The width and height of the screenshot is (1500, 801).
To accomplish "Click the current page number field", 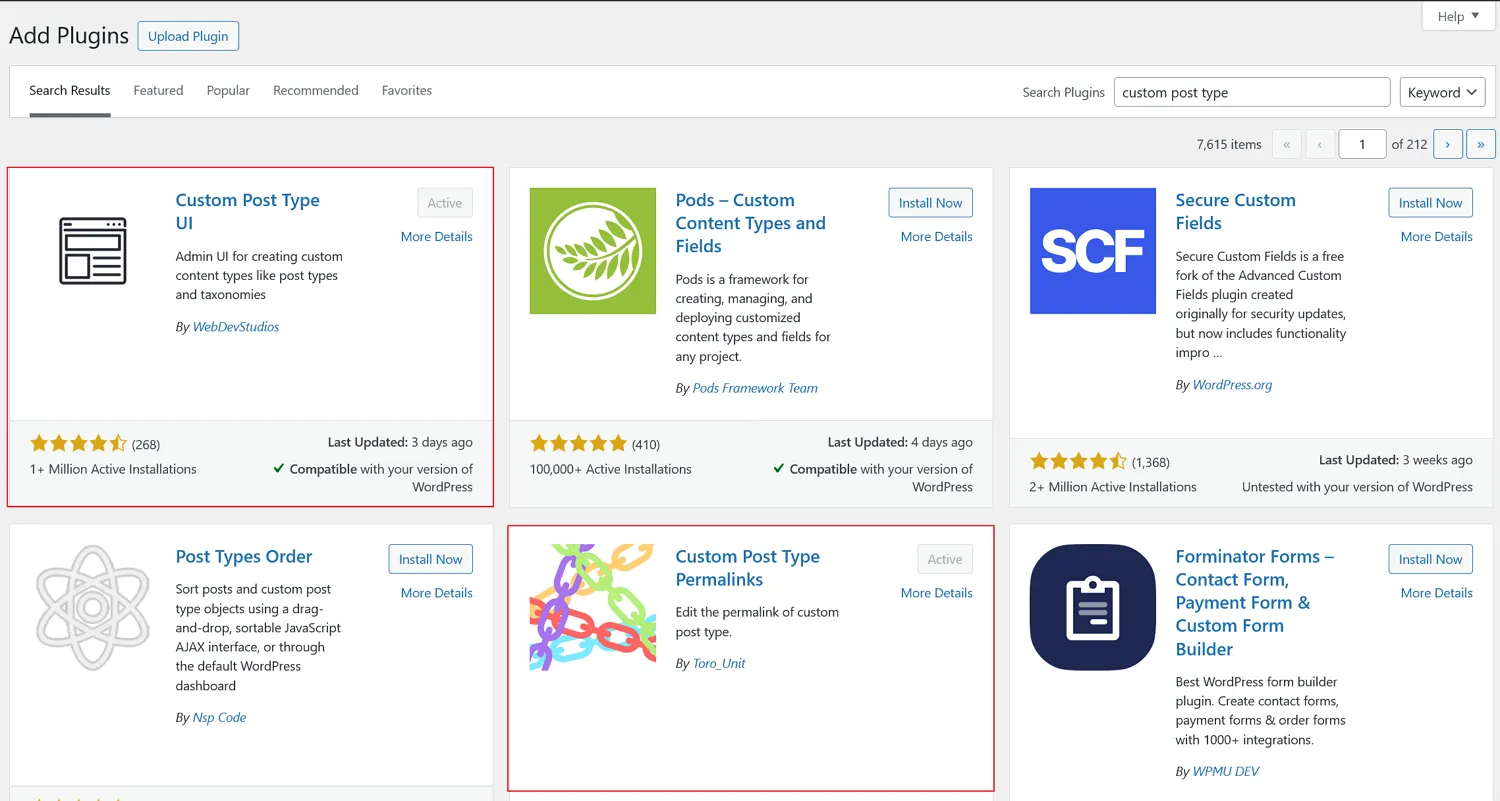I will coord(1362,144).
